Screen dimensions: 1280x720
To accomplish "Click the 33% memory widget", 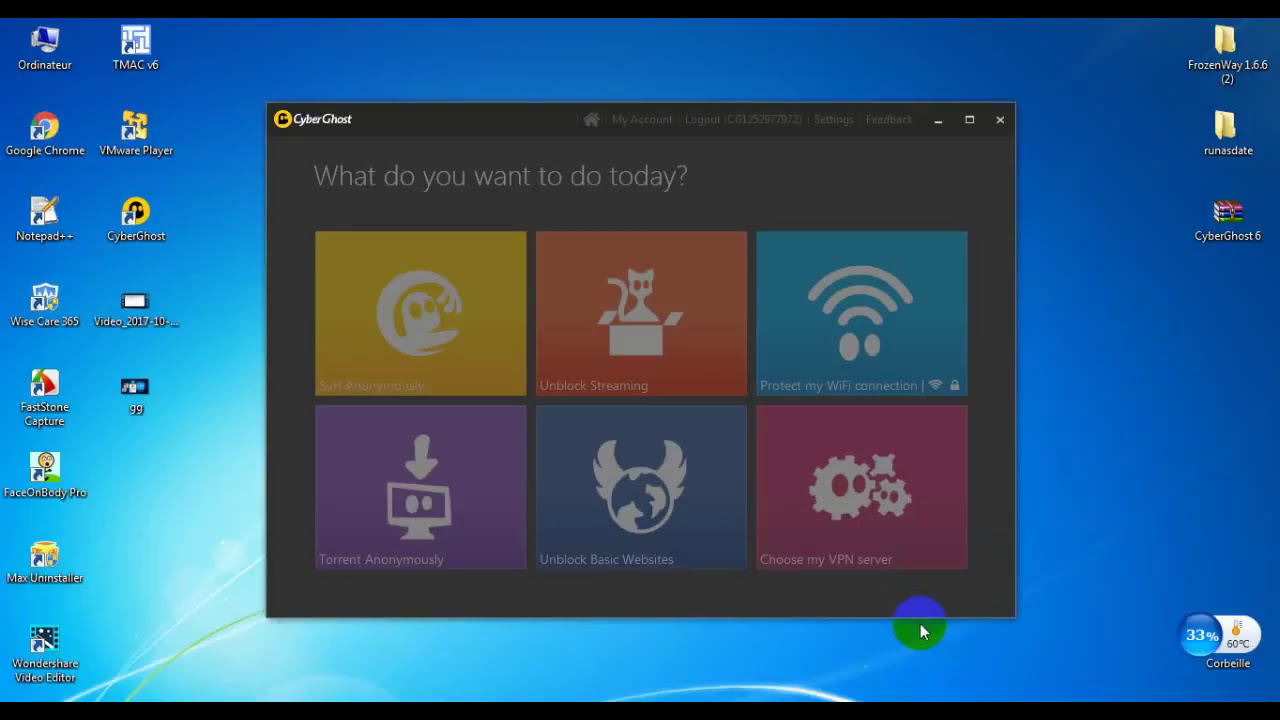I will 1201,635.
